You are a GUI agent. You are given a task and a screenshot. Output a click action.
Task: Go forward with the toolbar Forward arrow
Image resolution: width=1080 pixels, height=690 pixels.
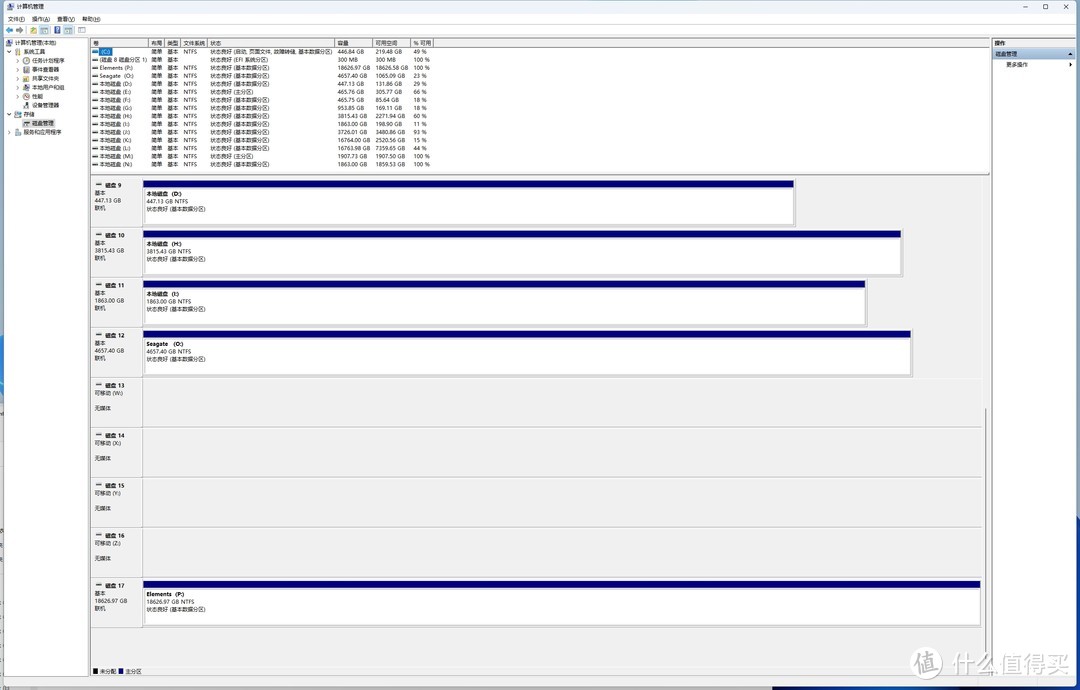click(19, 30)
